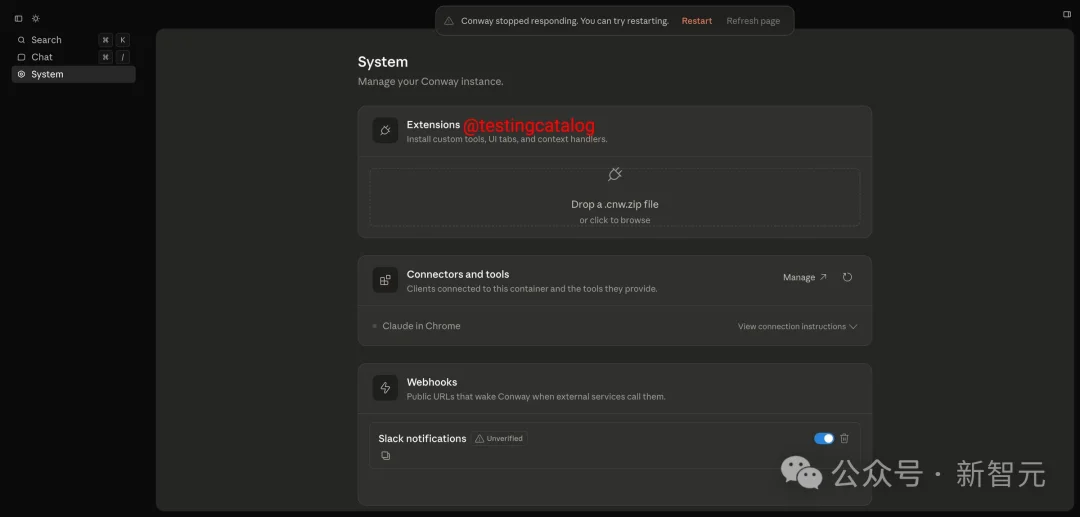Go to Chat in the sidebar

coord(42,57)
